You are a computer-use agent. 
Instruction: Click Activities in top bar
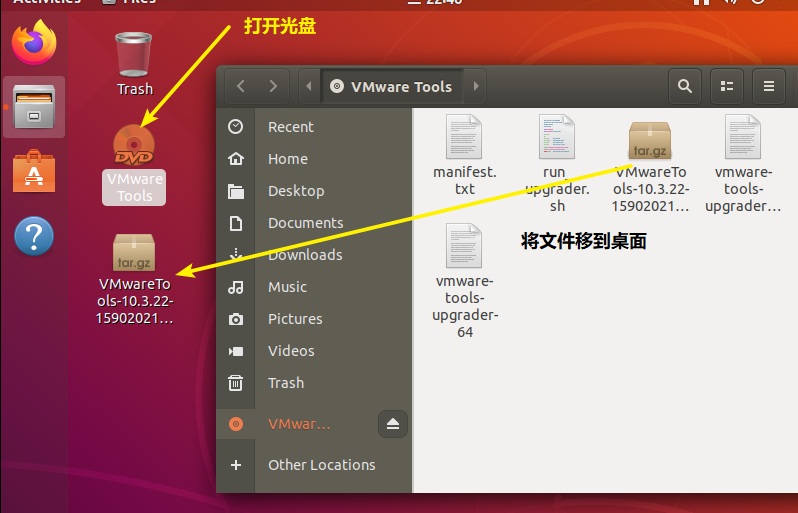[x=47, y=2]
